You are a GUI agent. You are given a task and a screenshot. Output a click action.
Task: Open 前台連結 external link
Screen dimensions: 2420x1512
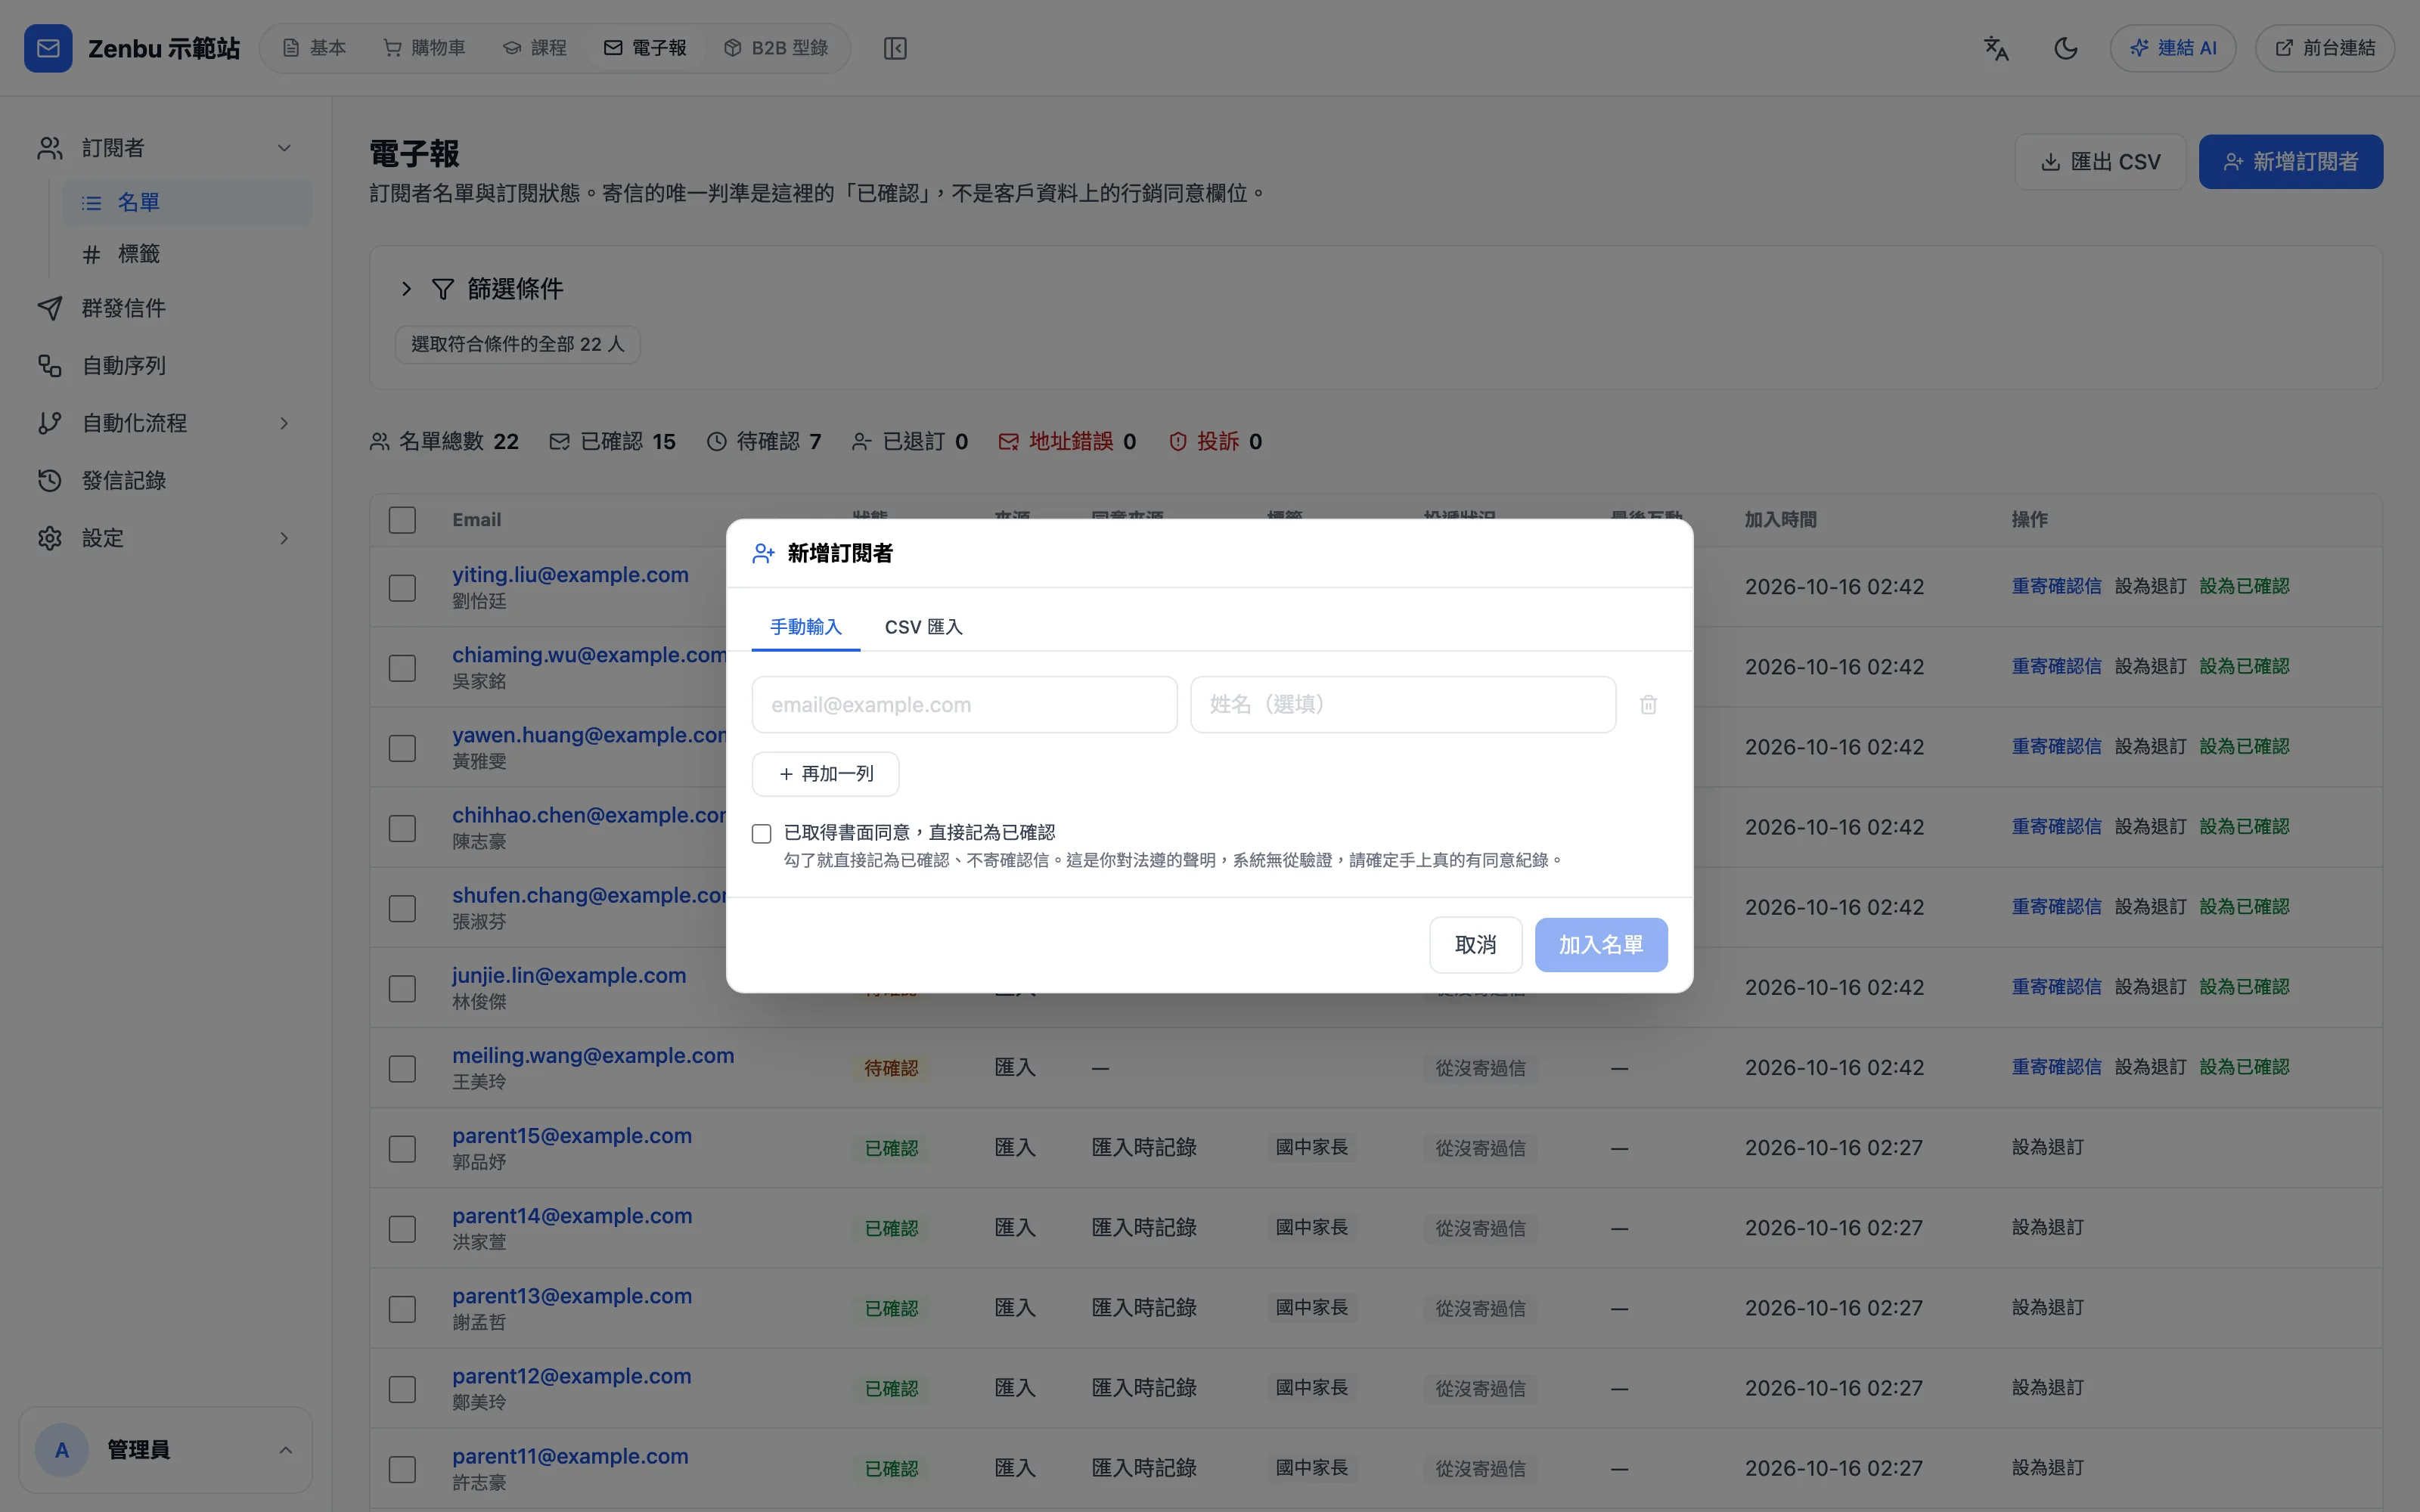[x=2324, y=48]
